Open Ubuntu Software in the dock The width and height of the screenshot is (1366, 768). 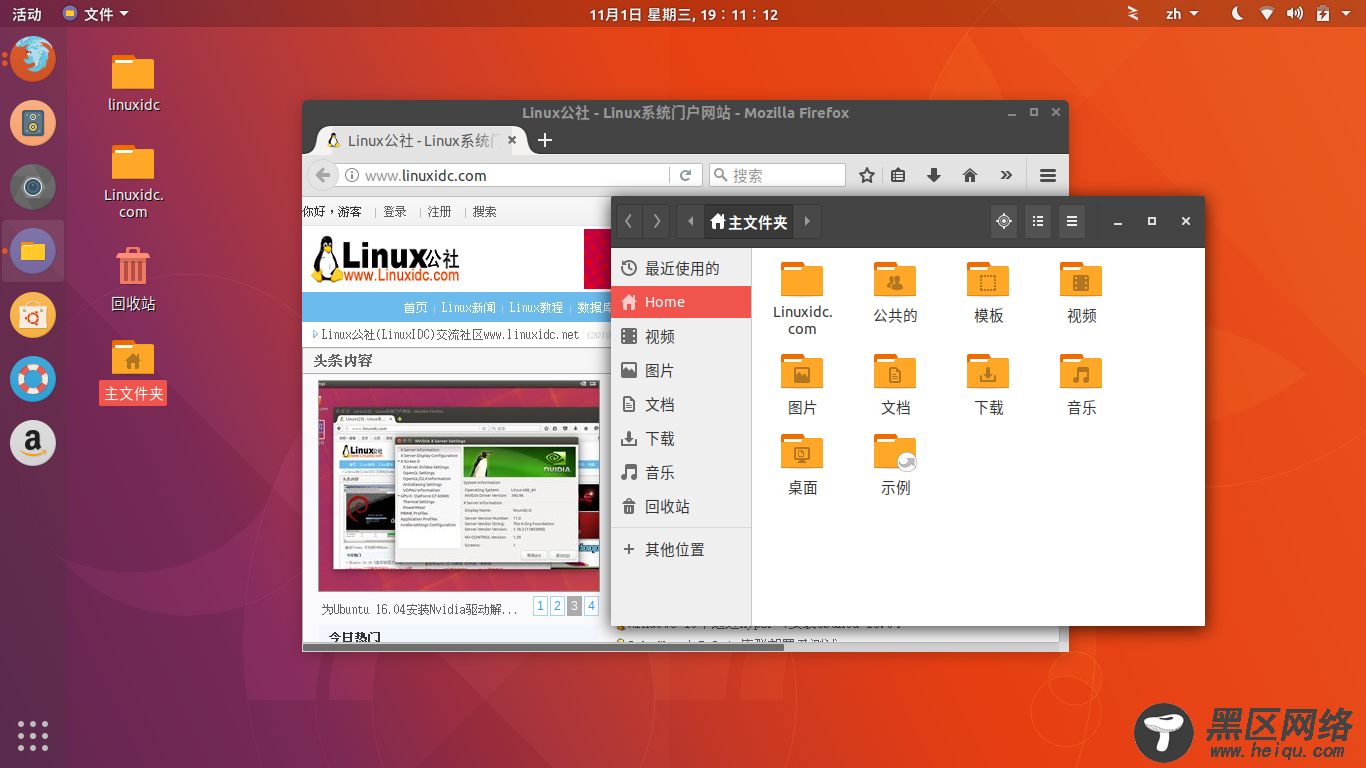(33, 315)
